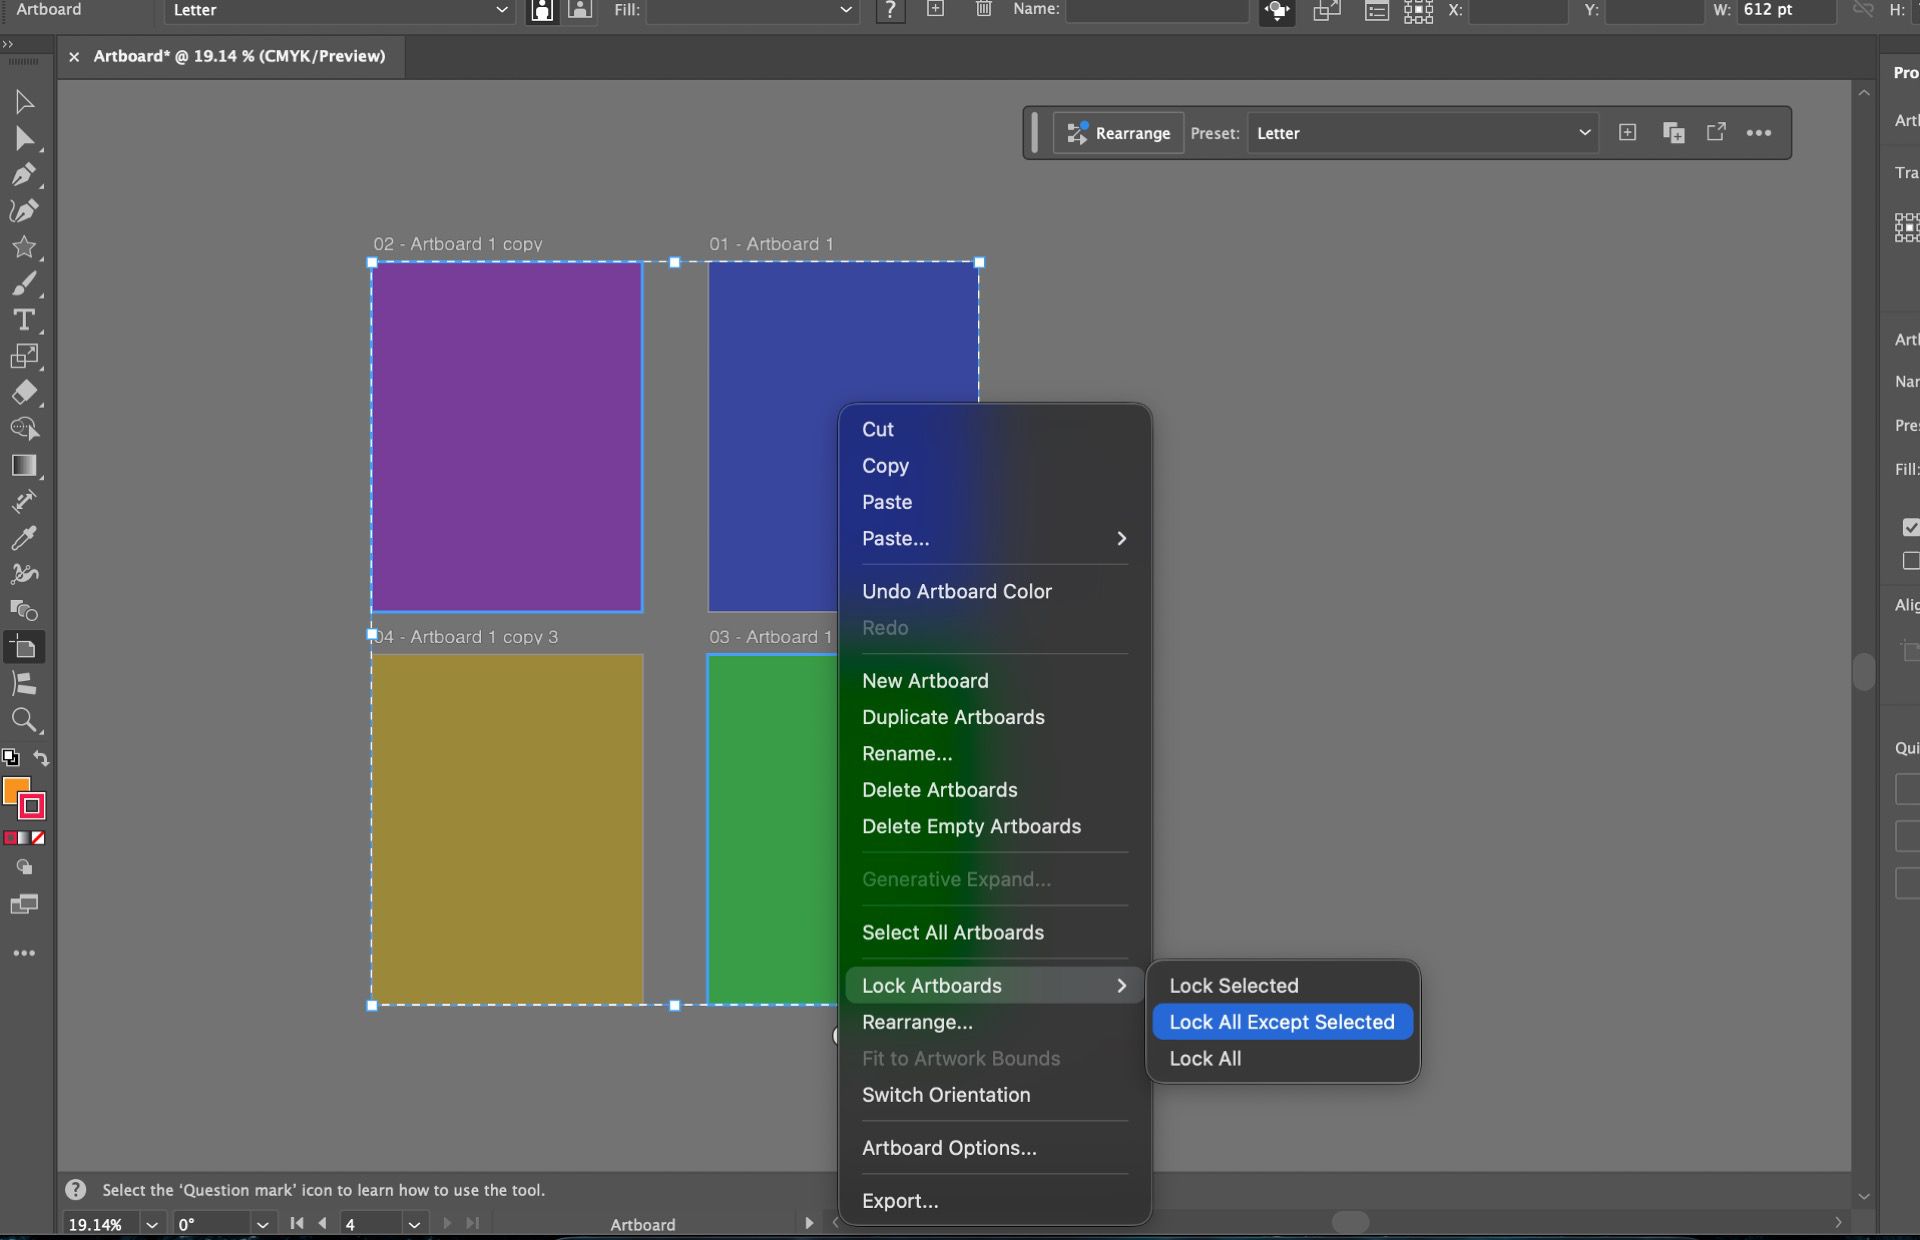Viewport: 1920px width, 1240px height.
Task: Toggle the unchecked checkbox in Properties panel
Action: pos(1910,561)
